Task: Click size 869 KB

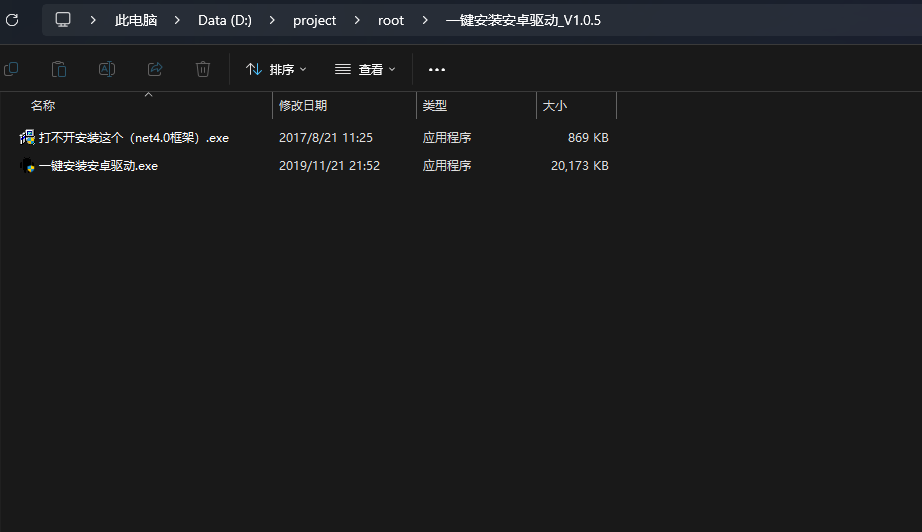Action: click(x=588, y=138)
